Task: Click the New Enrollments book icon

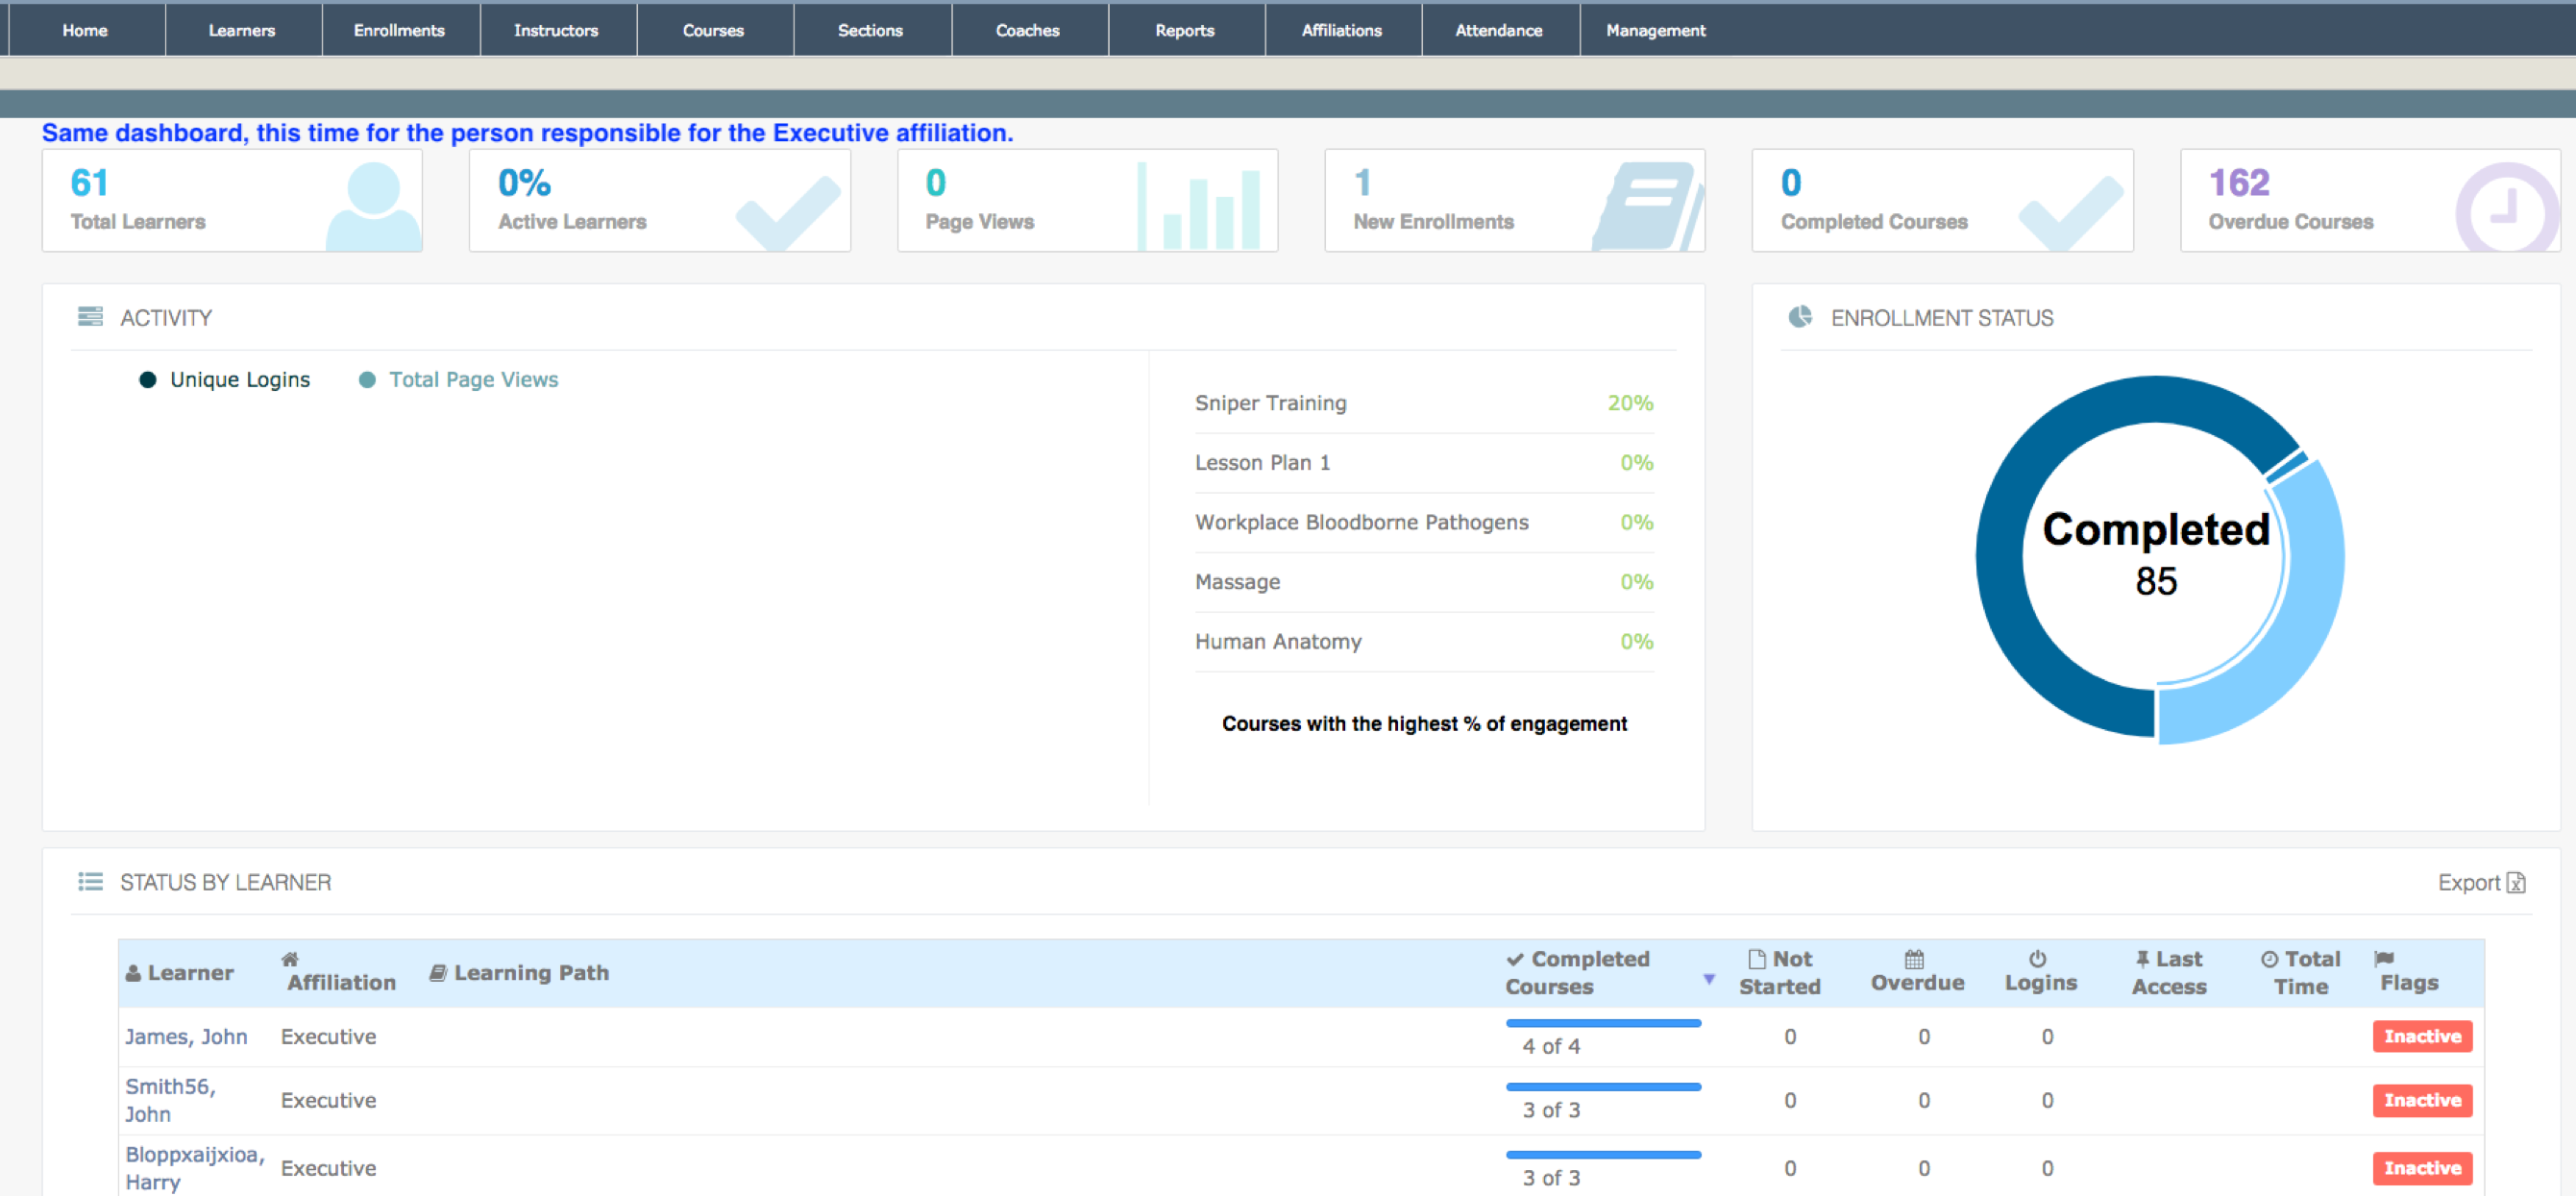Action: 1647,206
